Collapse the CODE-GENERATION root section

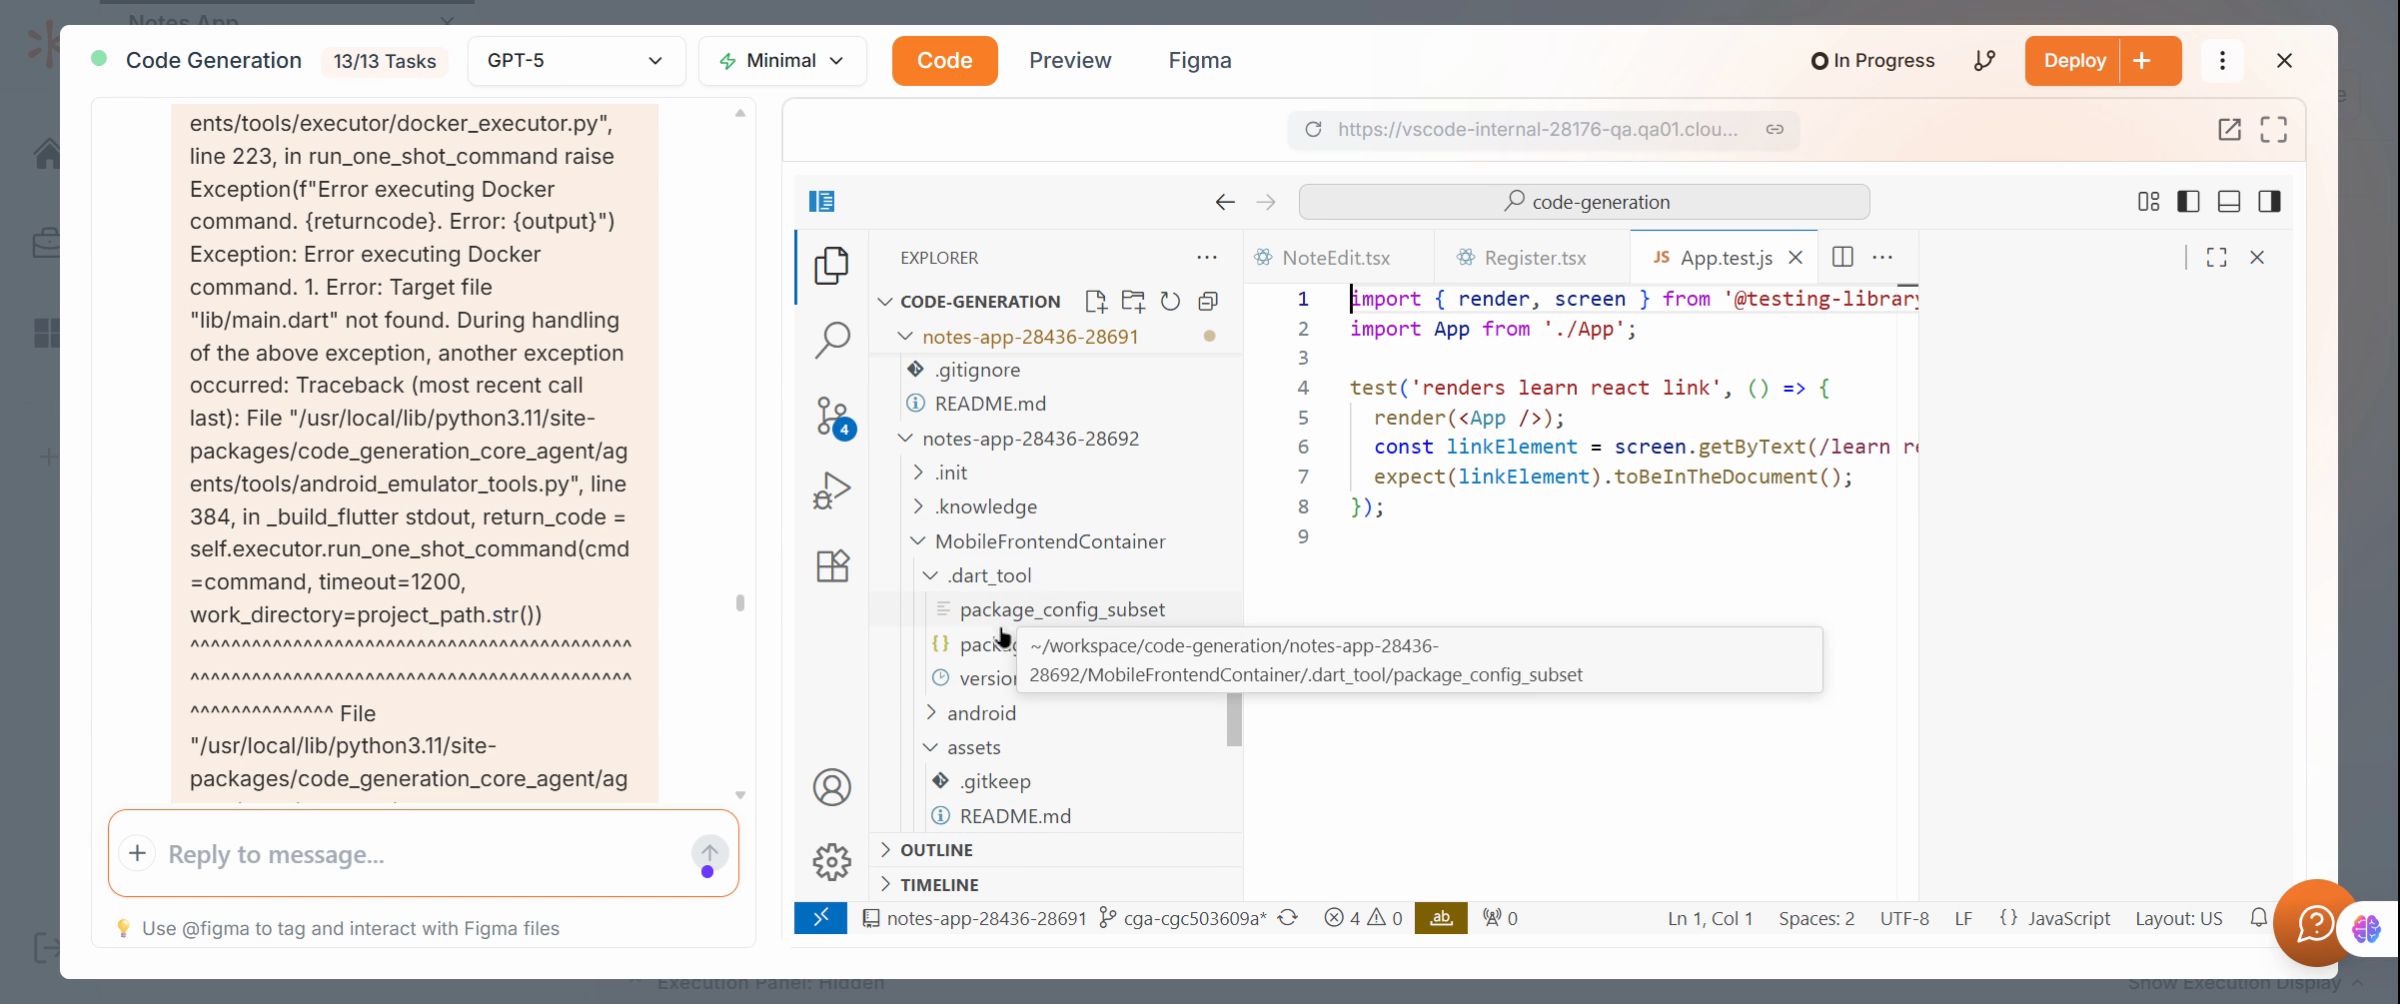click(x=884, y=301)
